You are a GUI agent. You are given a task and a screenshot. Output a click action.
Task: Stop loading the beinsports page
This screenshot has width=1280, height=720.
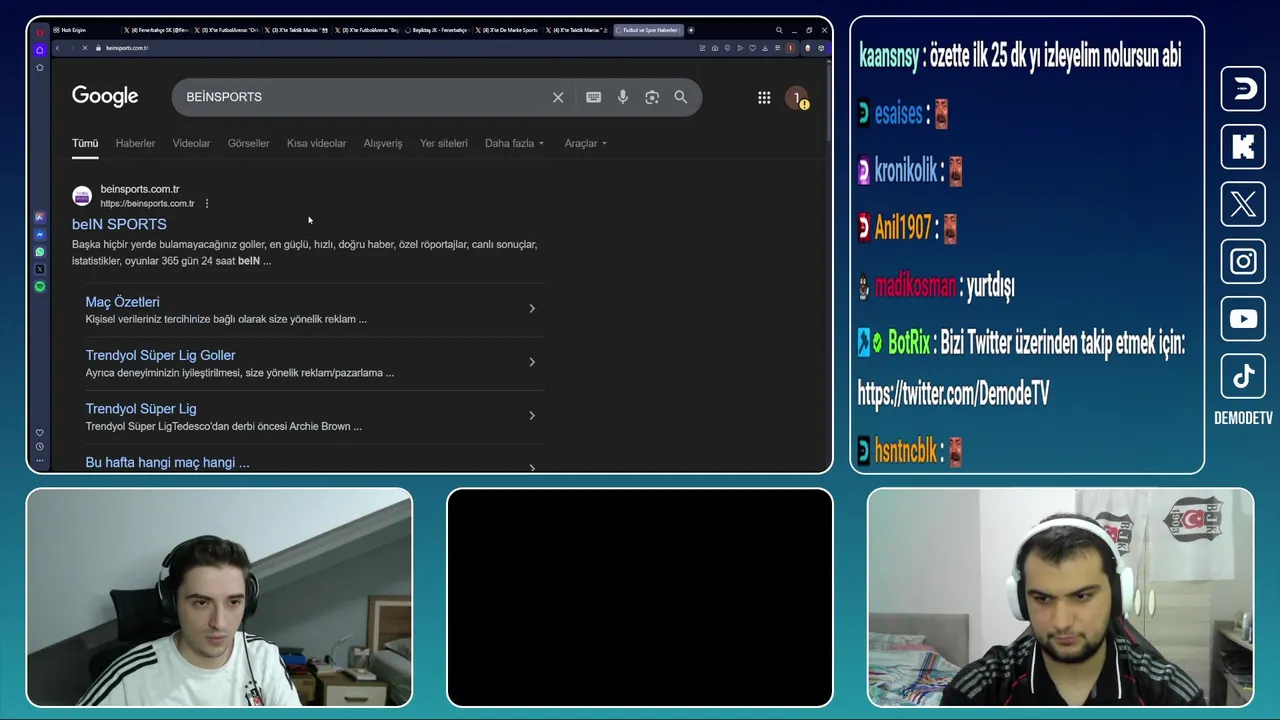point(84,48)
